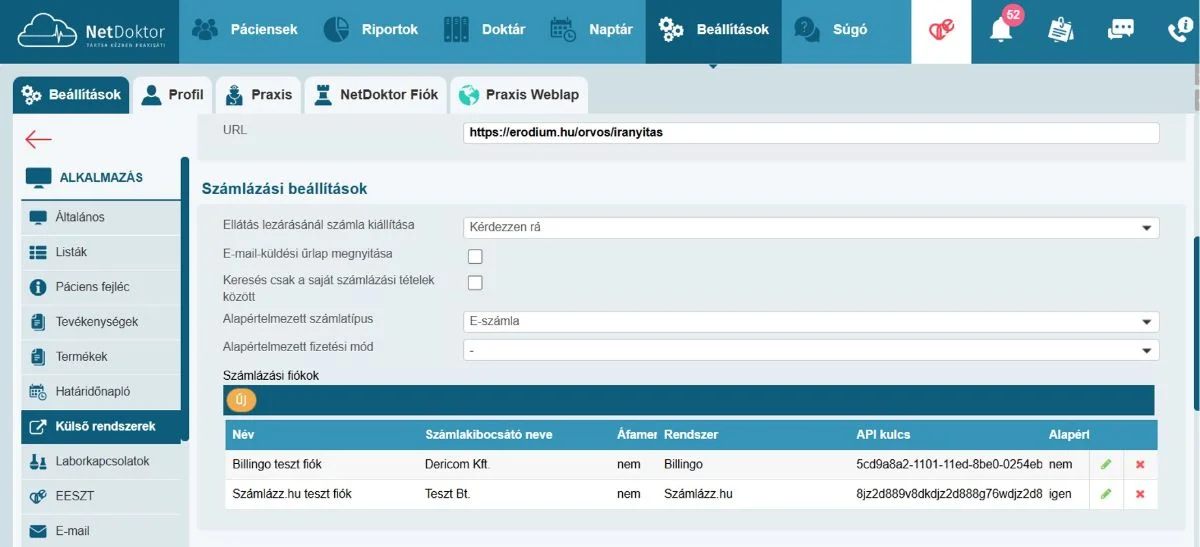
Task: Switch to Profil tab
Action: [172, 95]
